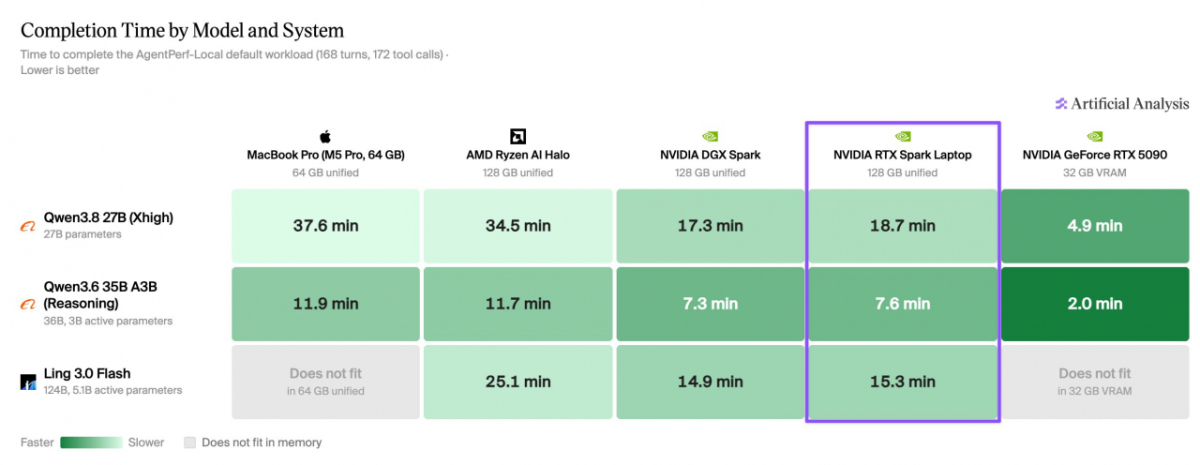Click the Apple logo above MacBook Pro
This screenshot has height=465, width=1200.
pyautogui.click(x=324, y=136)
